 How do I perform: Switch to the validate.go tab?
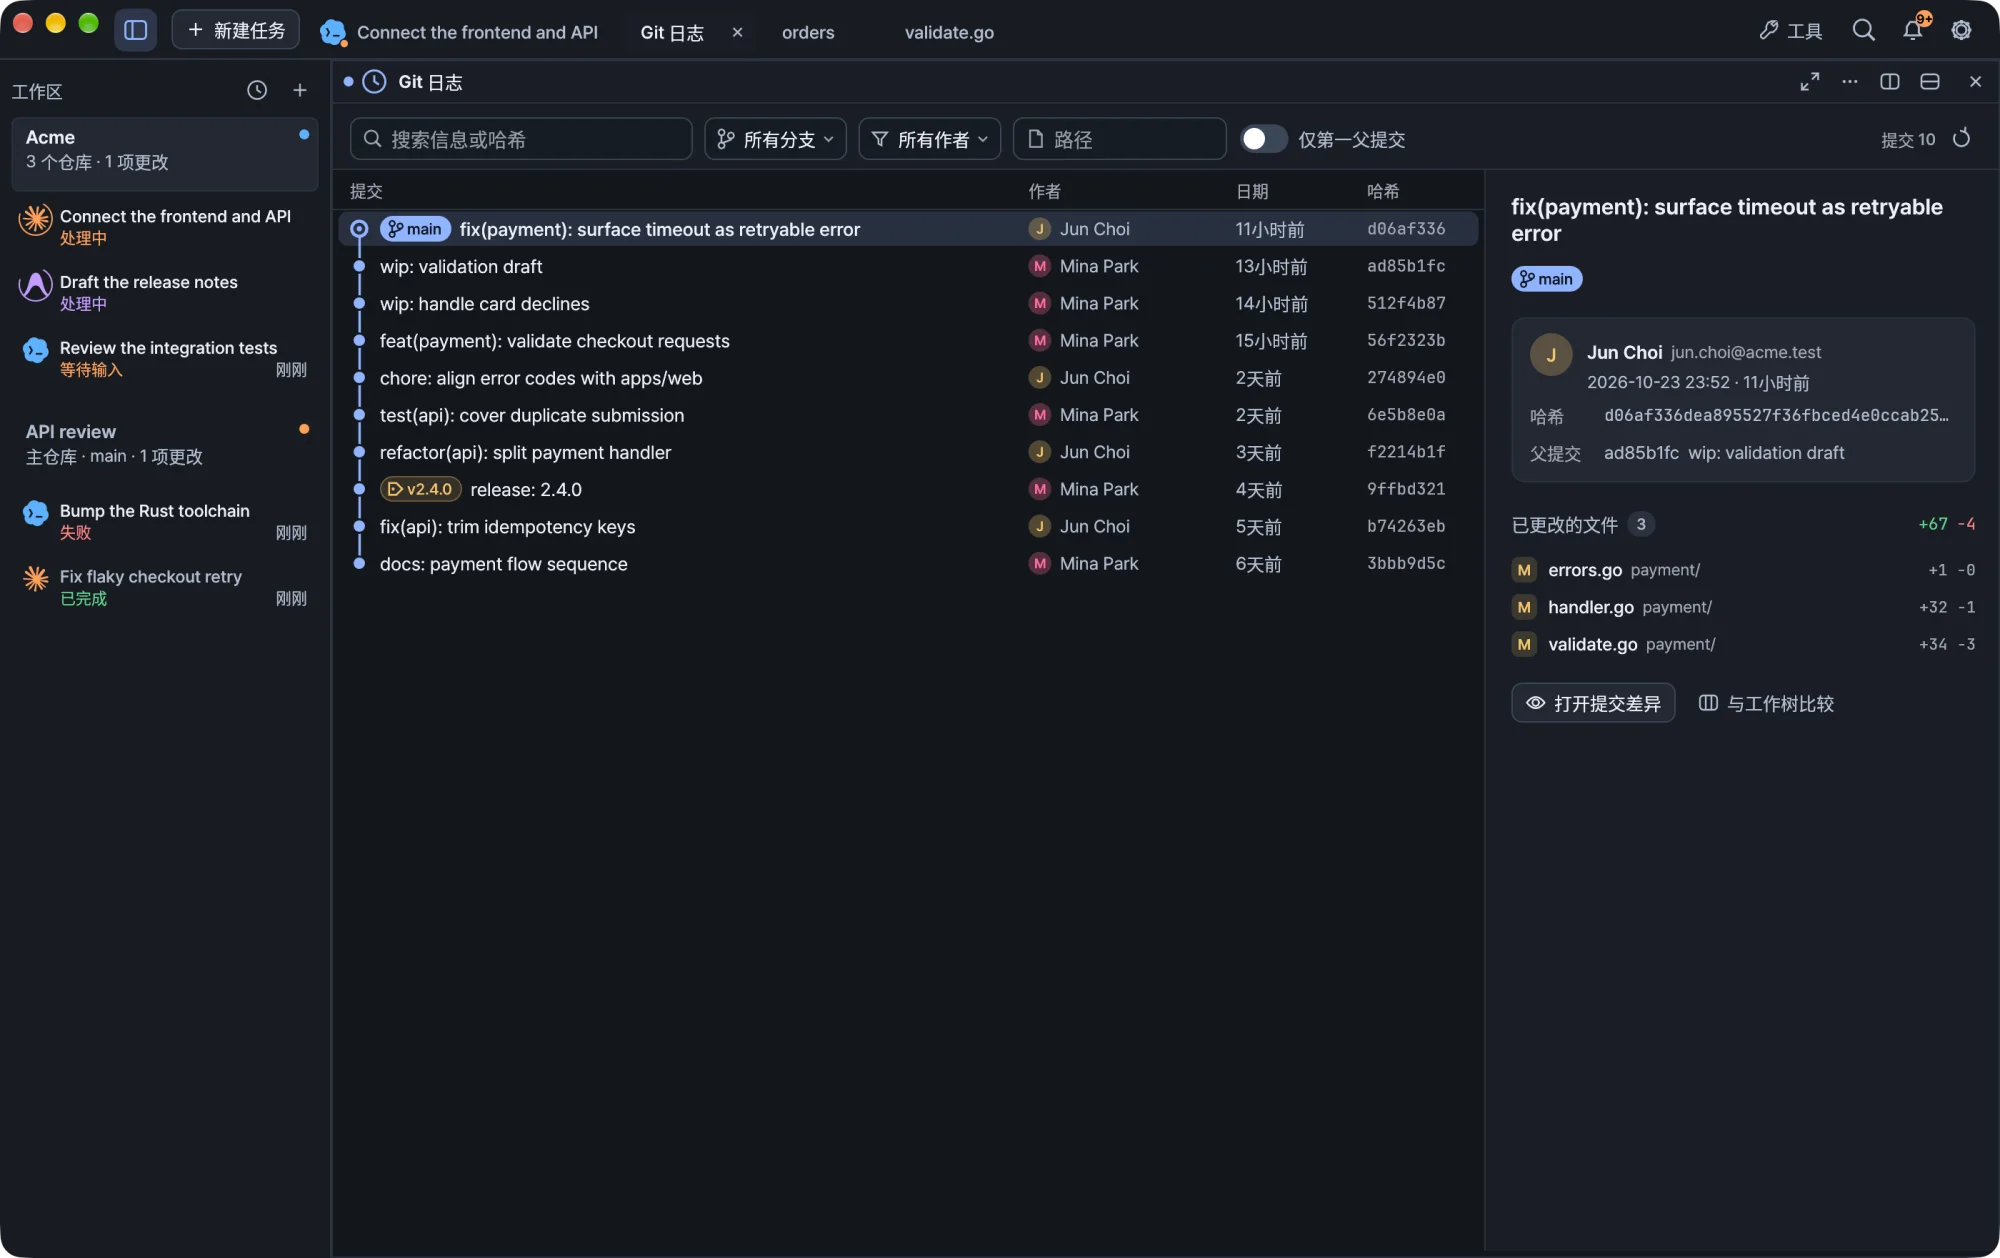coord(949,32)
